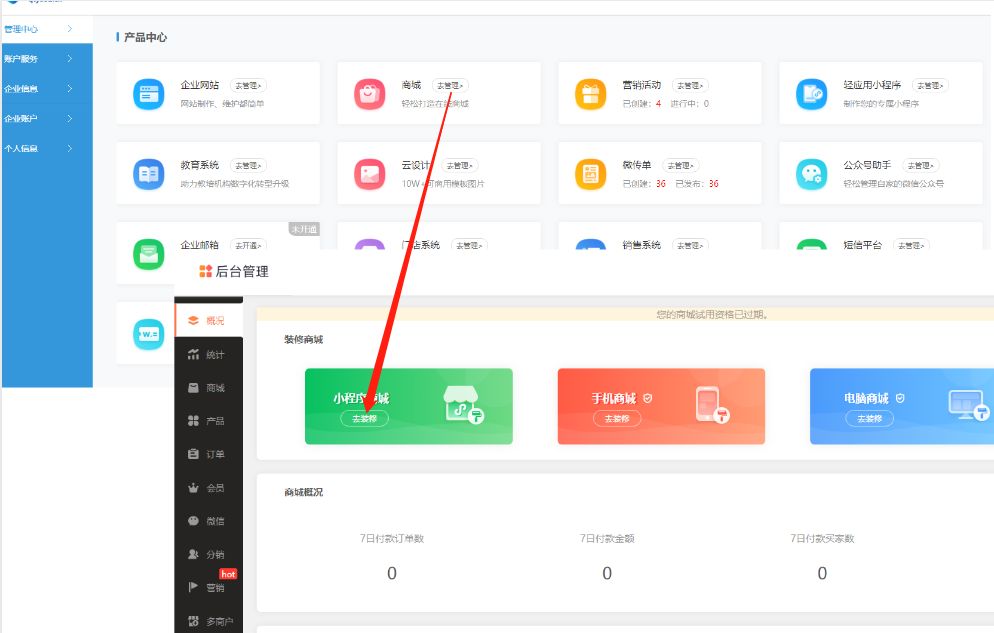Image resolution: width=994 pixels, height=633 pixels.
Task: Expand the 个人信息 sidebar menu
Action: pyautogui.click(x=40, y=148)
